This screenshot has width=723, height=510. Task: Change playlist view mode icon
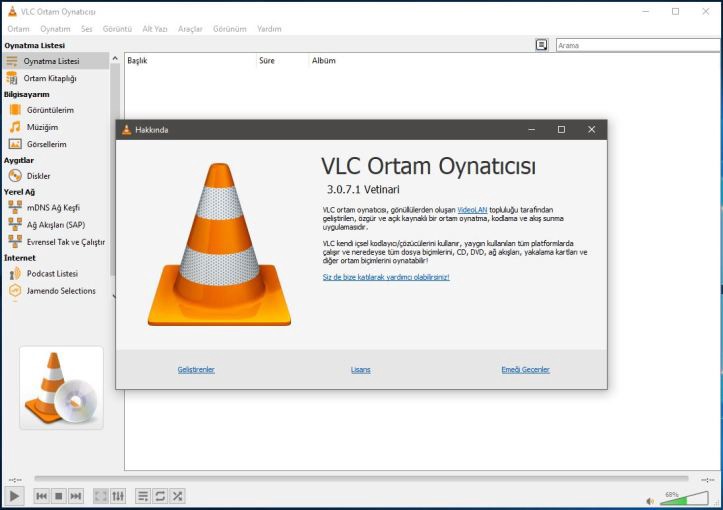click(x=541, y=45)
